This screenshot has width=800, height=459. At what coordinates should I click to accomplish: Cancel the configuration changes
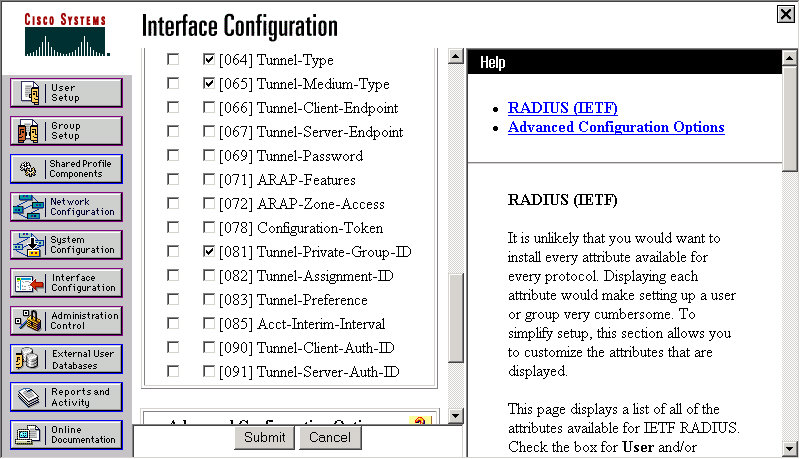click(x=330, y=438)
